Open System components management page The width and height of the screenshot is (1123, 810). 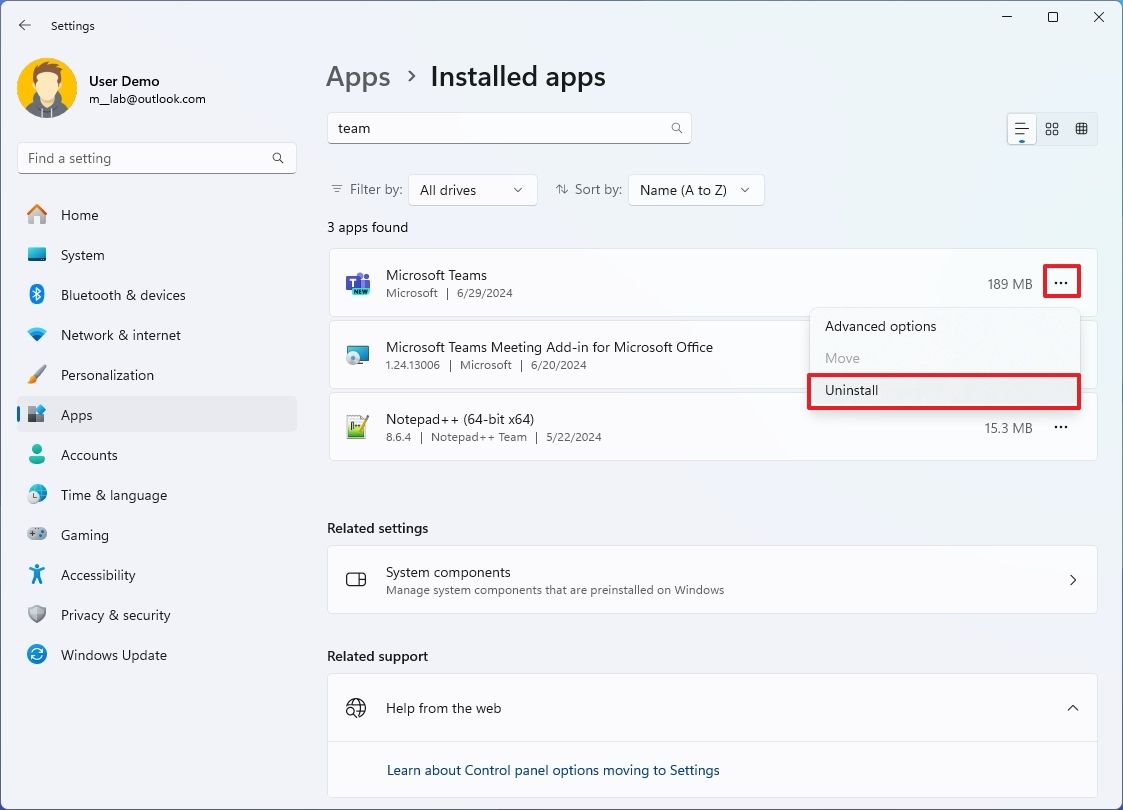point(712,579)
